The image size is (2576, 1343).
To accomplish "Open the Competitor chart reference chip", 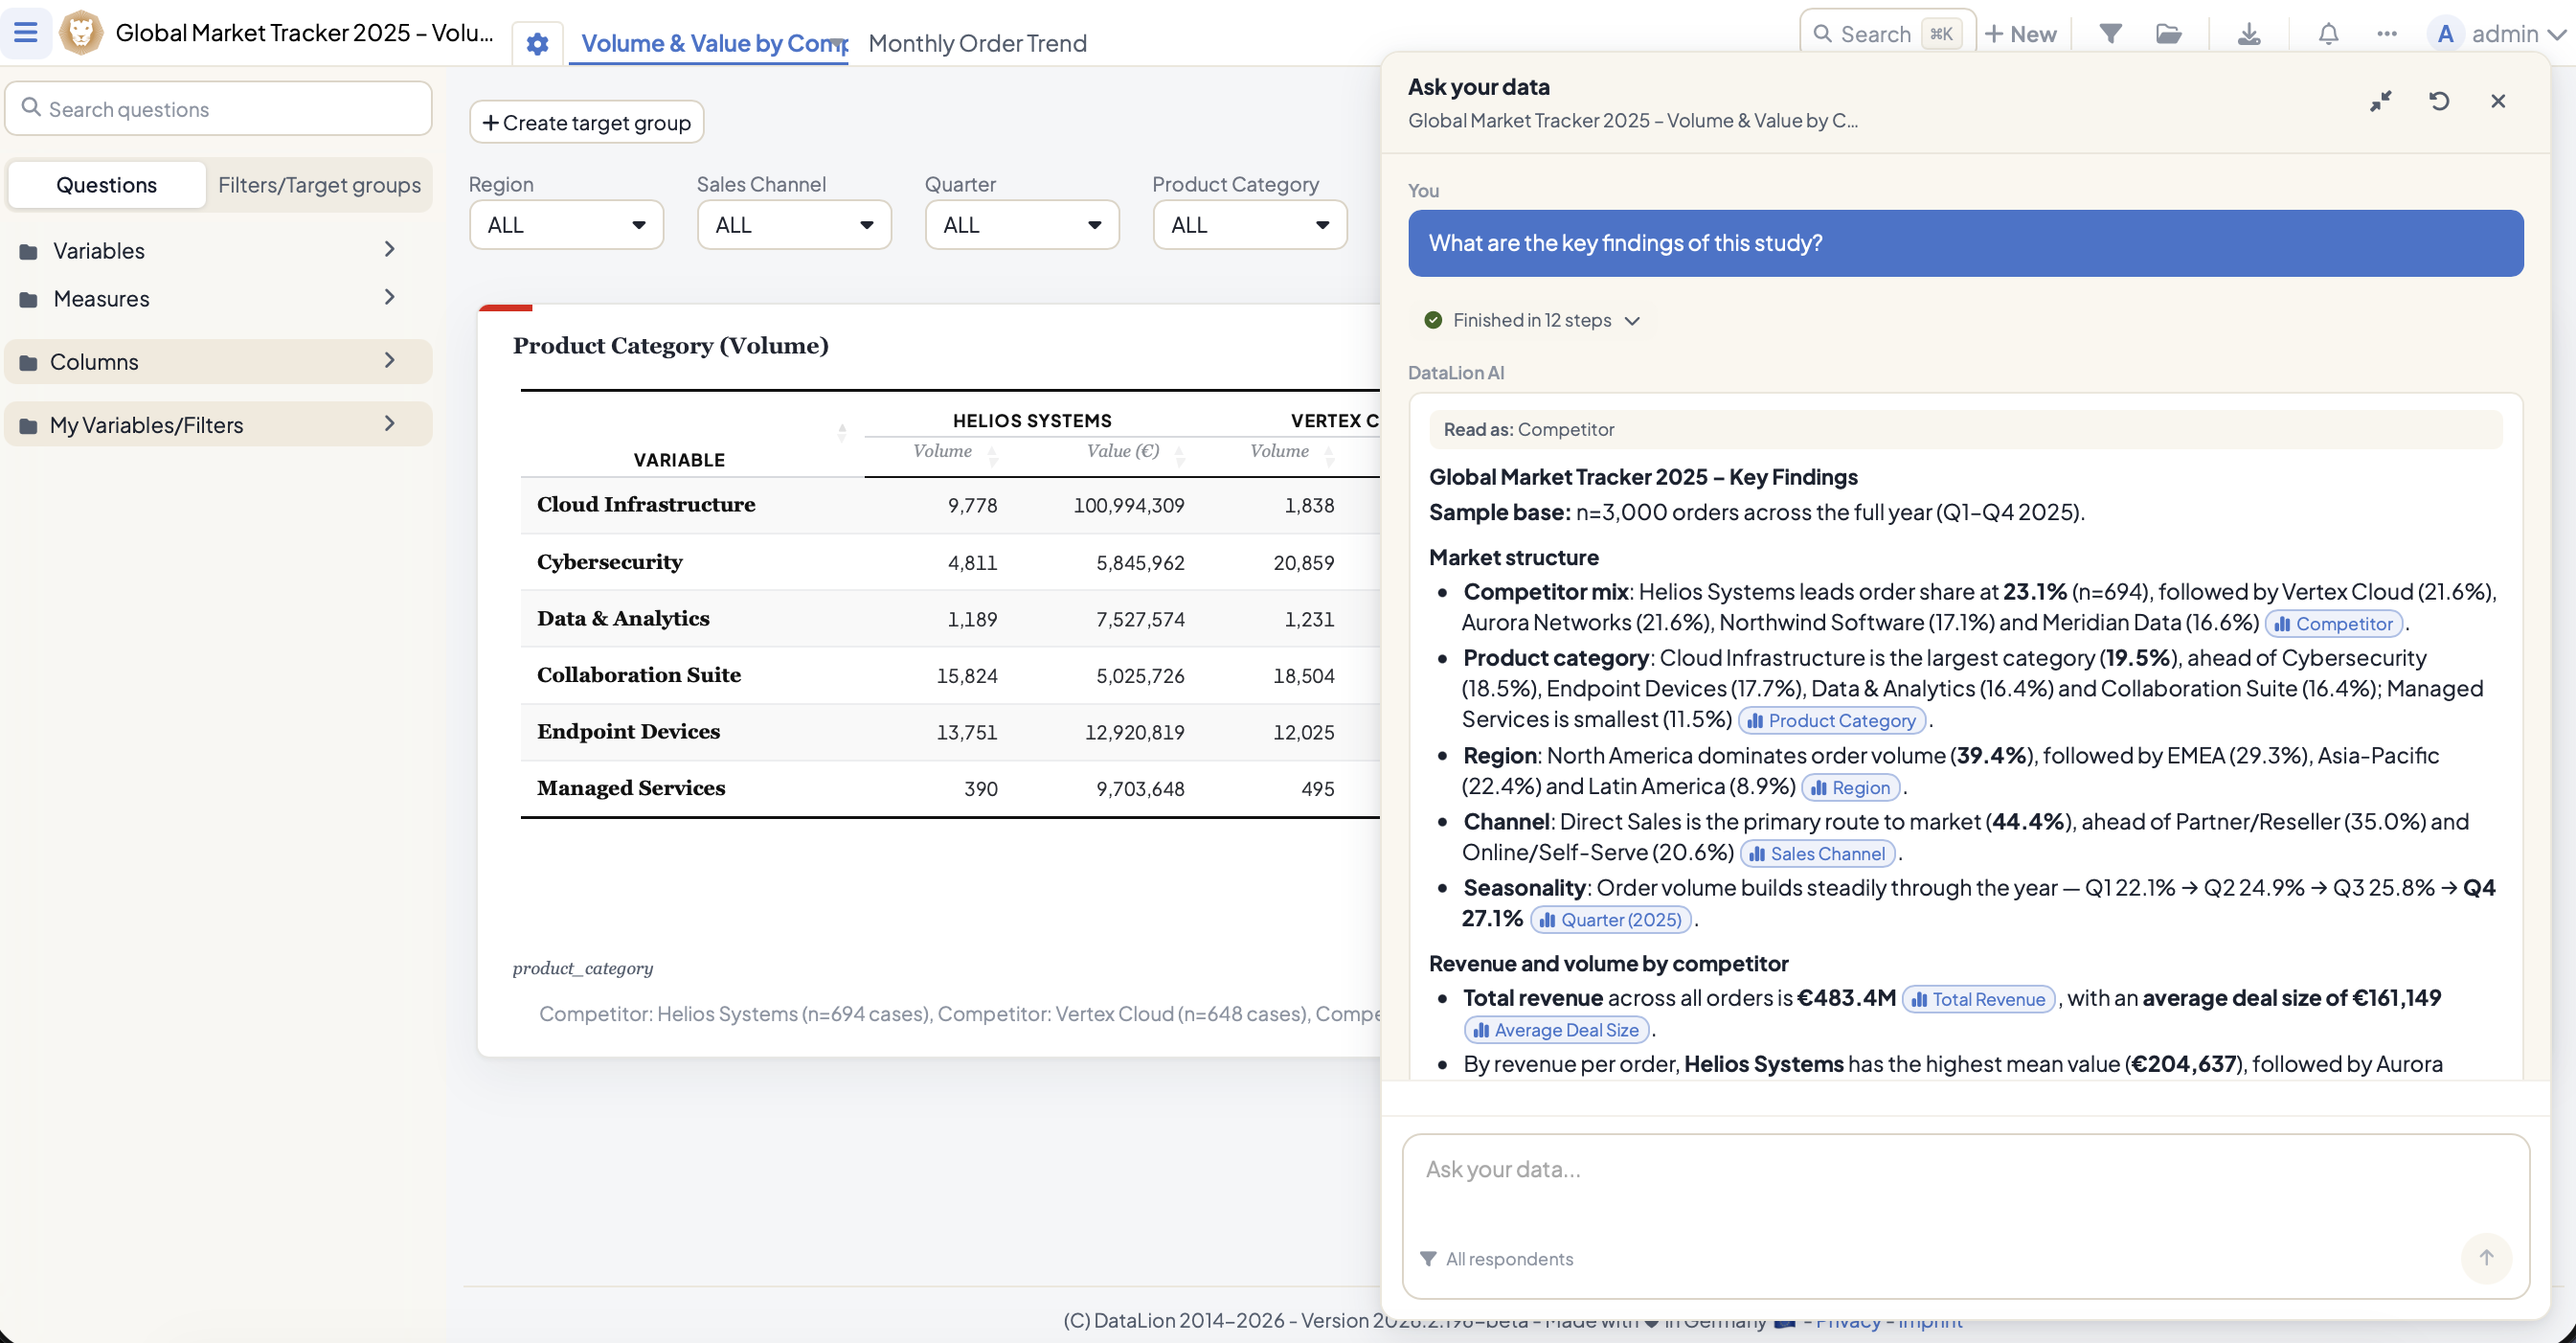I will pyautogui.click(x=2334, y=623).
